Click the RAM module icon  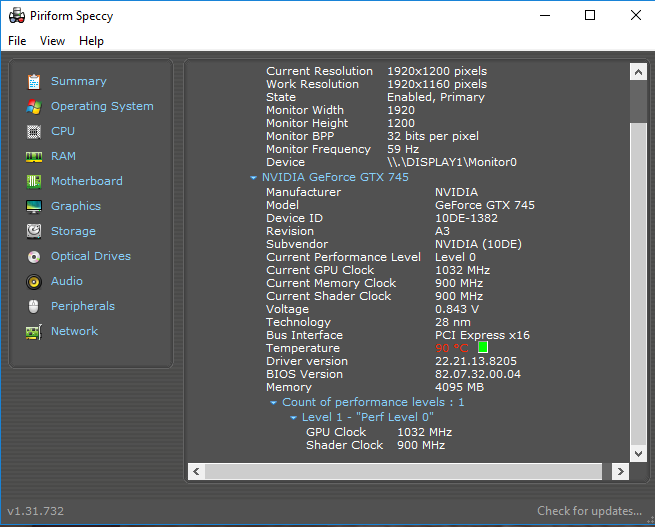tap(34, 157)
